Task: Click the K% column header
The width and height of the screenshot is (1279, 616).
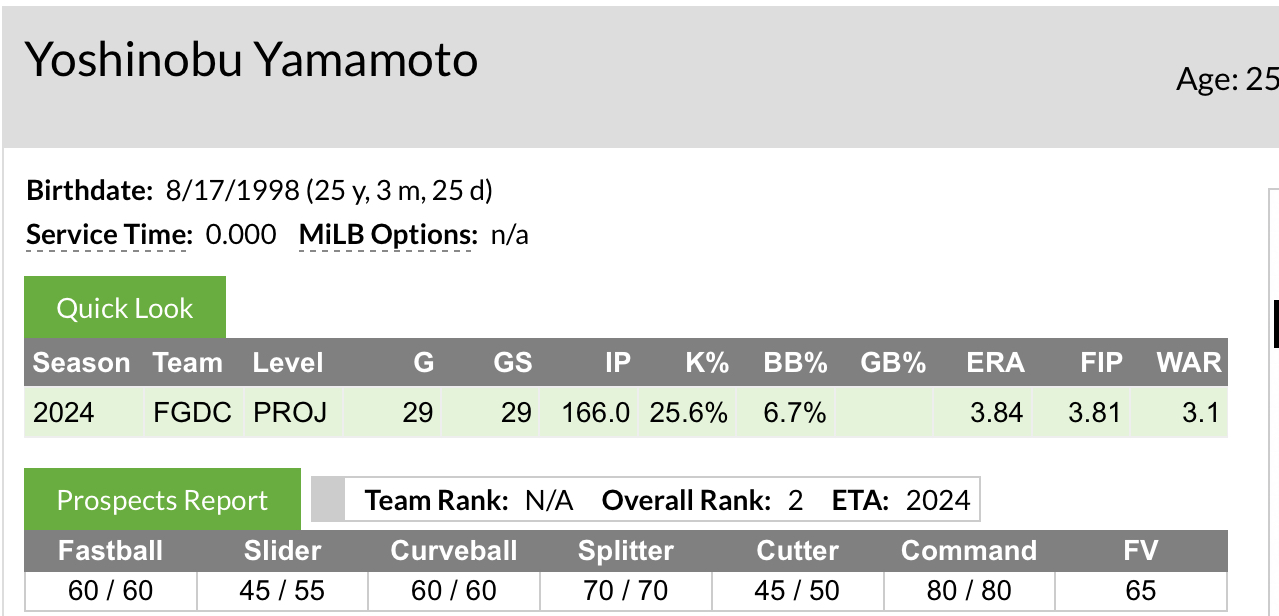Action: coord(707,362)
